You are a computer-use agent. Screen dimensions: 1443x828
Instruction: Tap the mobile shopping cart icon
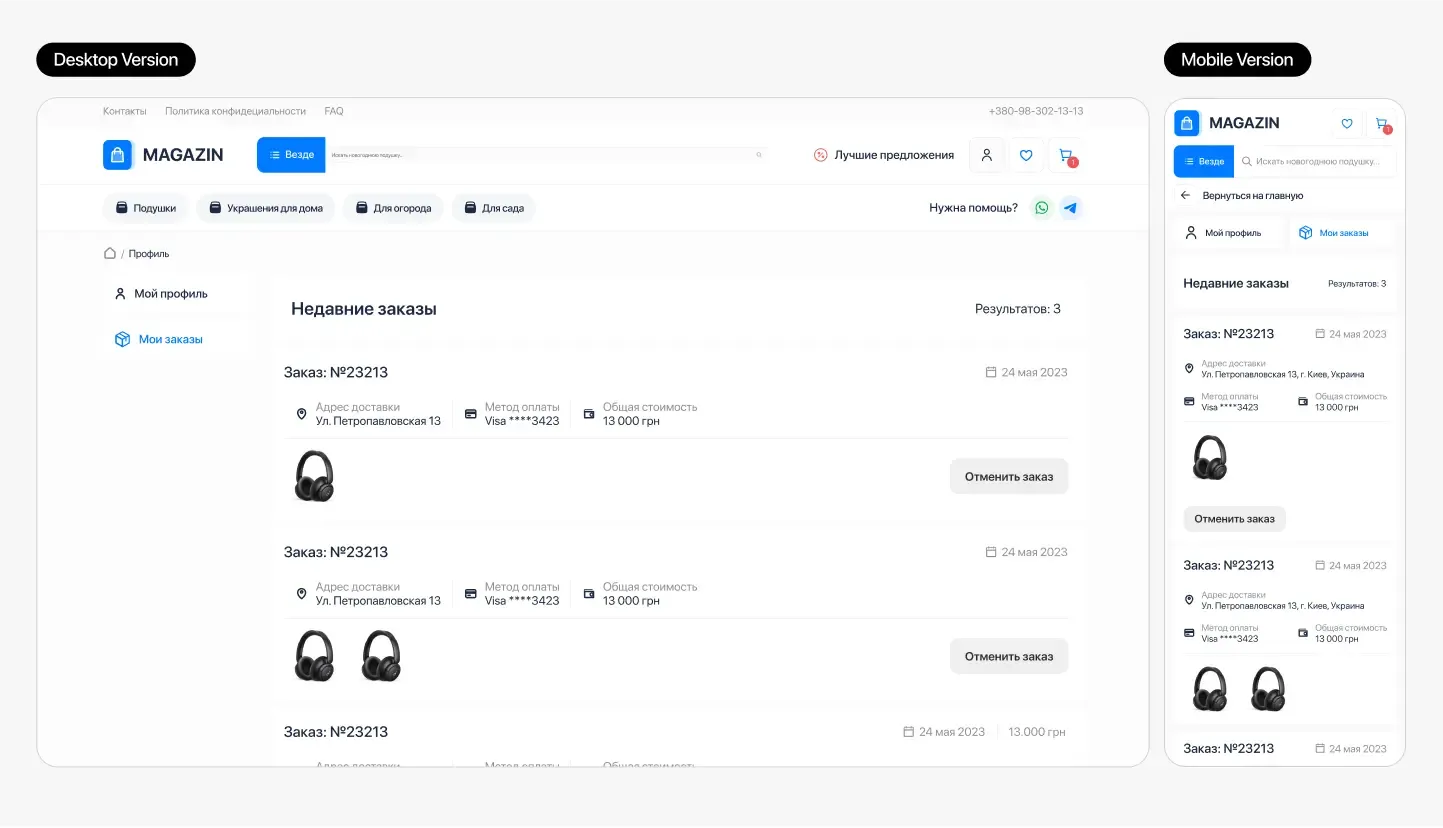[1382, 124]
